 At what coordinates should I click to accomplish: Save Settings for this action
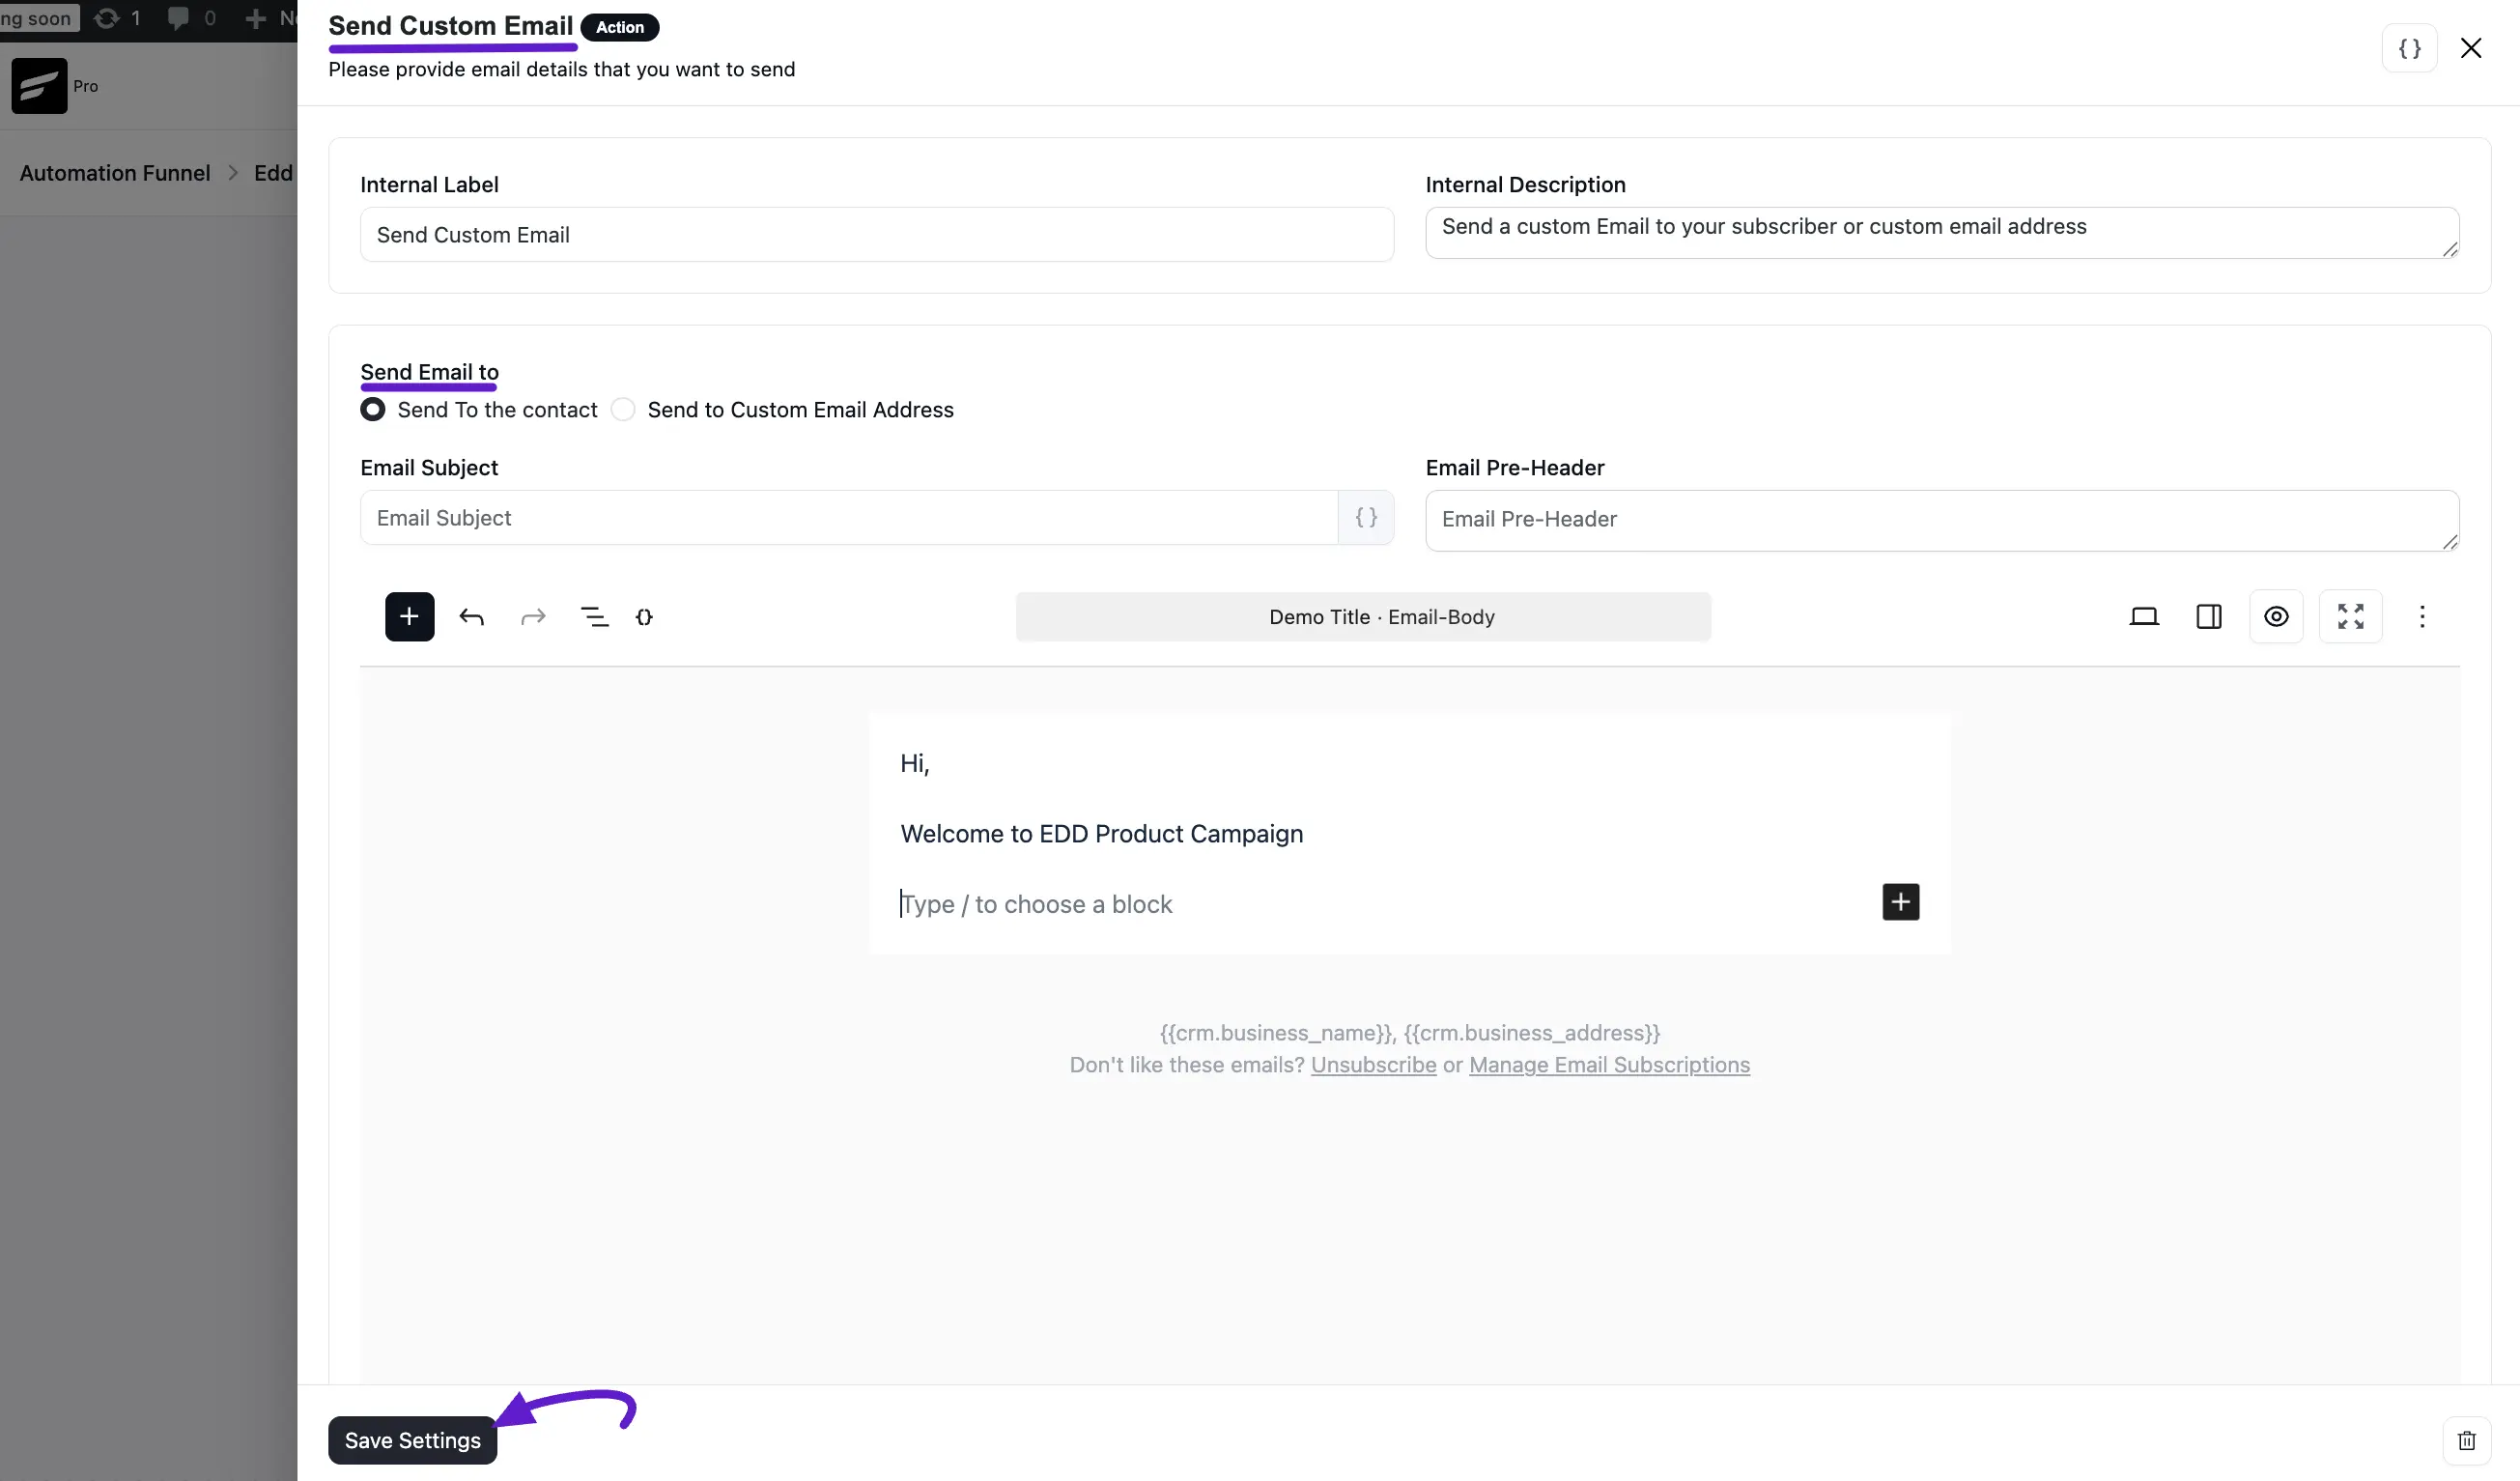click(x=412, y=1440)
